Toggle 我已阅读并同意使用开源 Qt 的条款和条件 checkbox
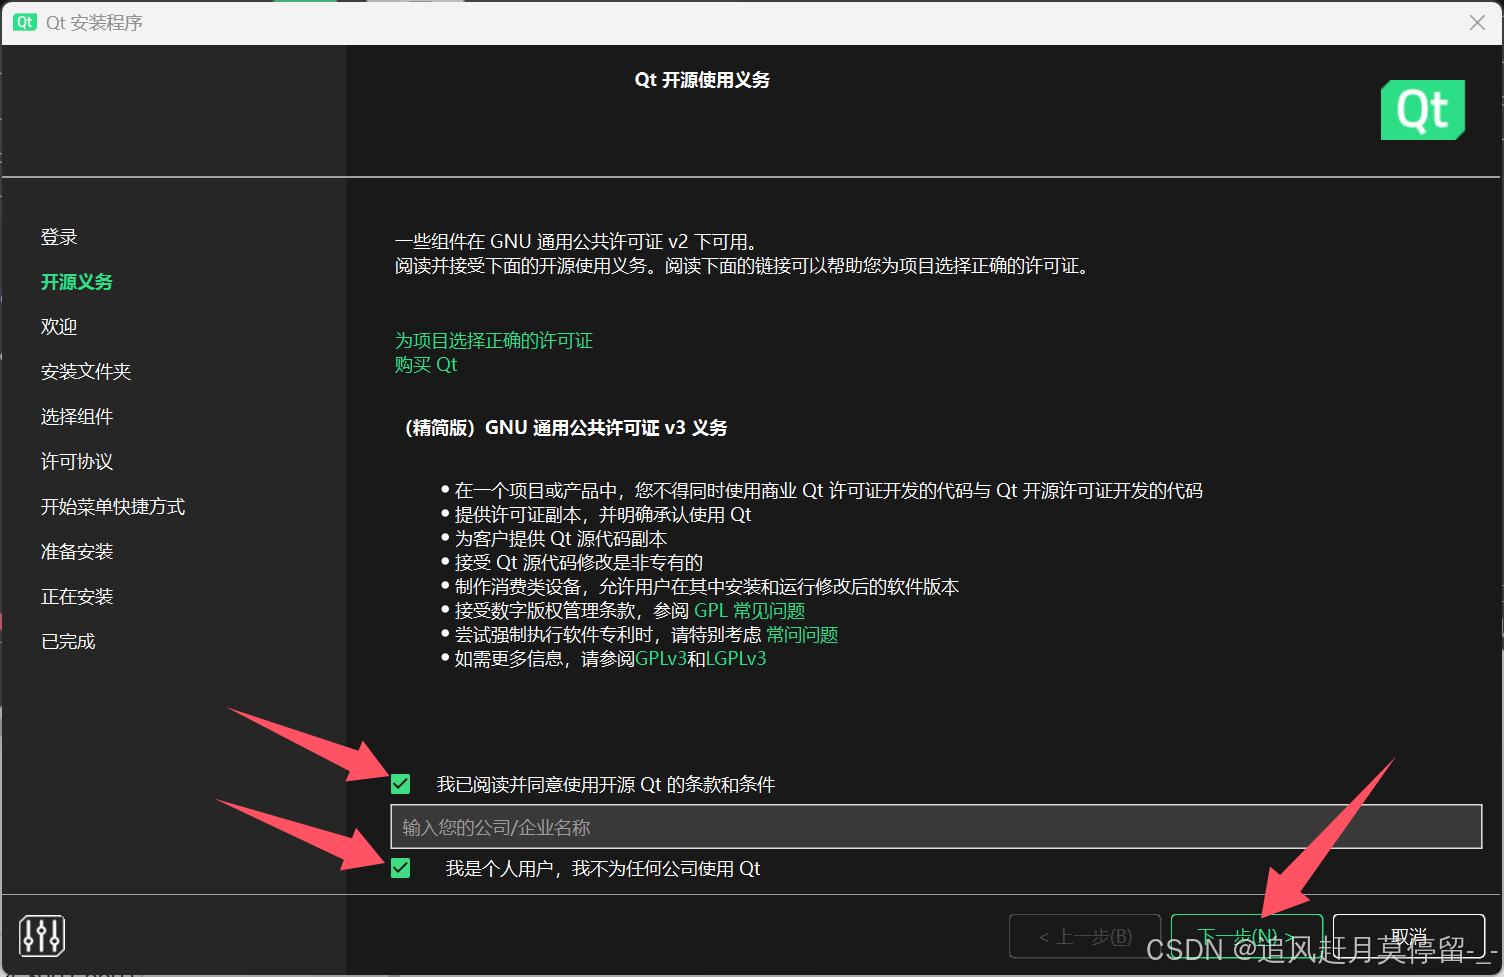1504x977 pixels. pos(401,784)
